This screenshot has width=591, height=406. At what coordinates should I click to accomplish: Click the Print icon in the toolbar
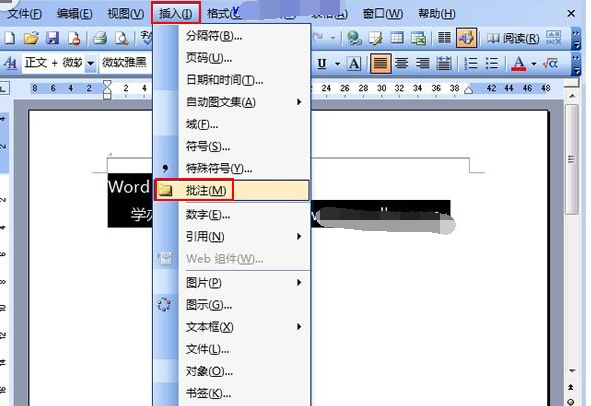pos(100,38)
